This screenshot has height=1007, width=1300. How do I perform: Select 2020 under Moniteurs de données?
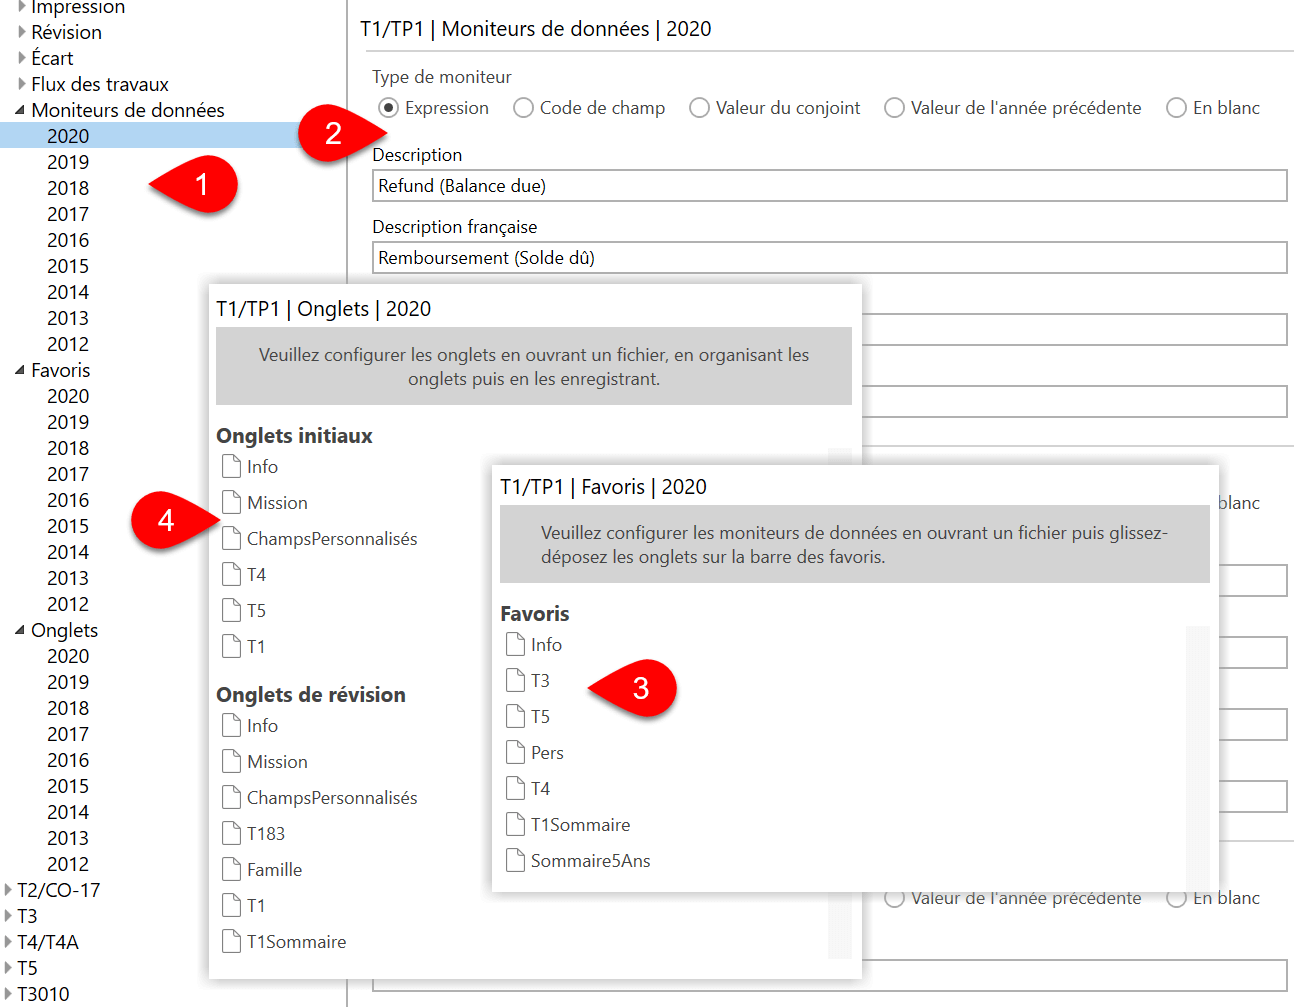pos(68,136)
